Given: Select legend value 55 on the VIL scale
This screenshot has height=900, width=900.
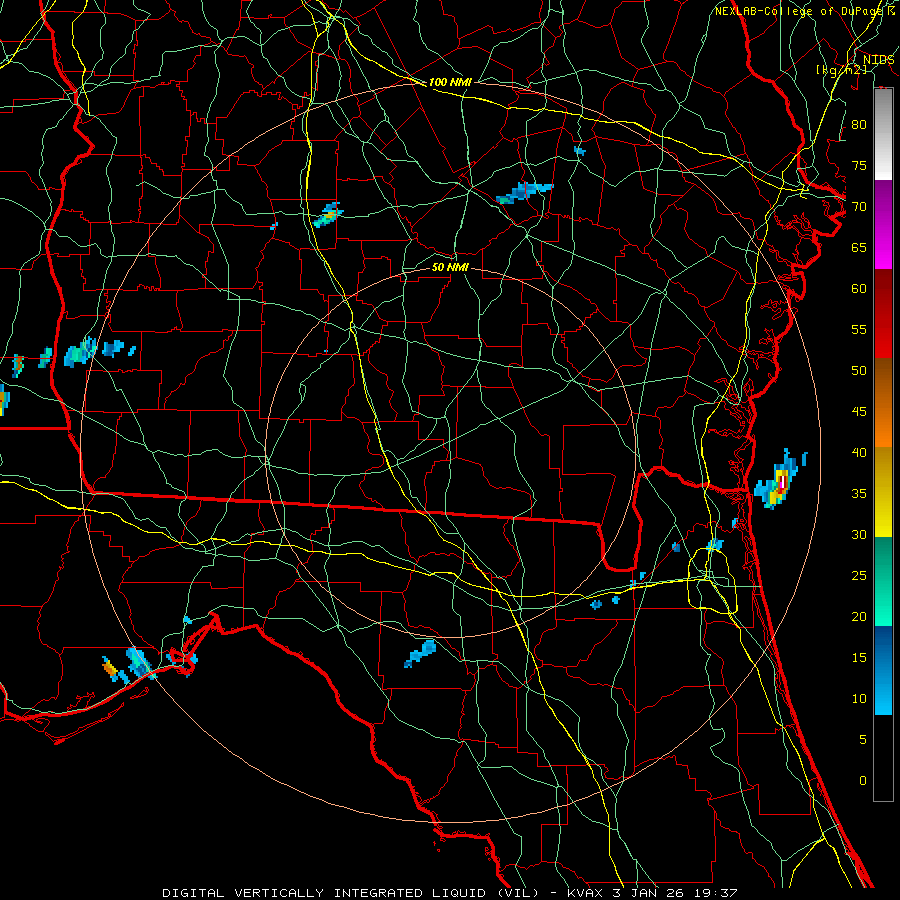Looking at the screenshot, I should (859, 329).
